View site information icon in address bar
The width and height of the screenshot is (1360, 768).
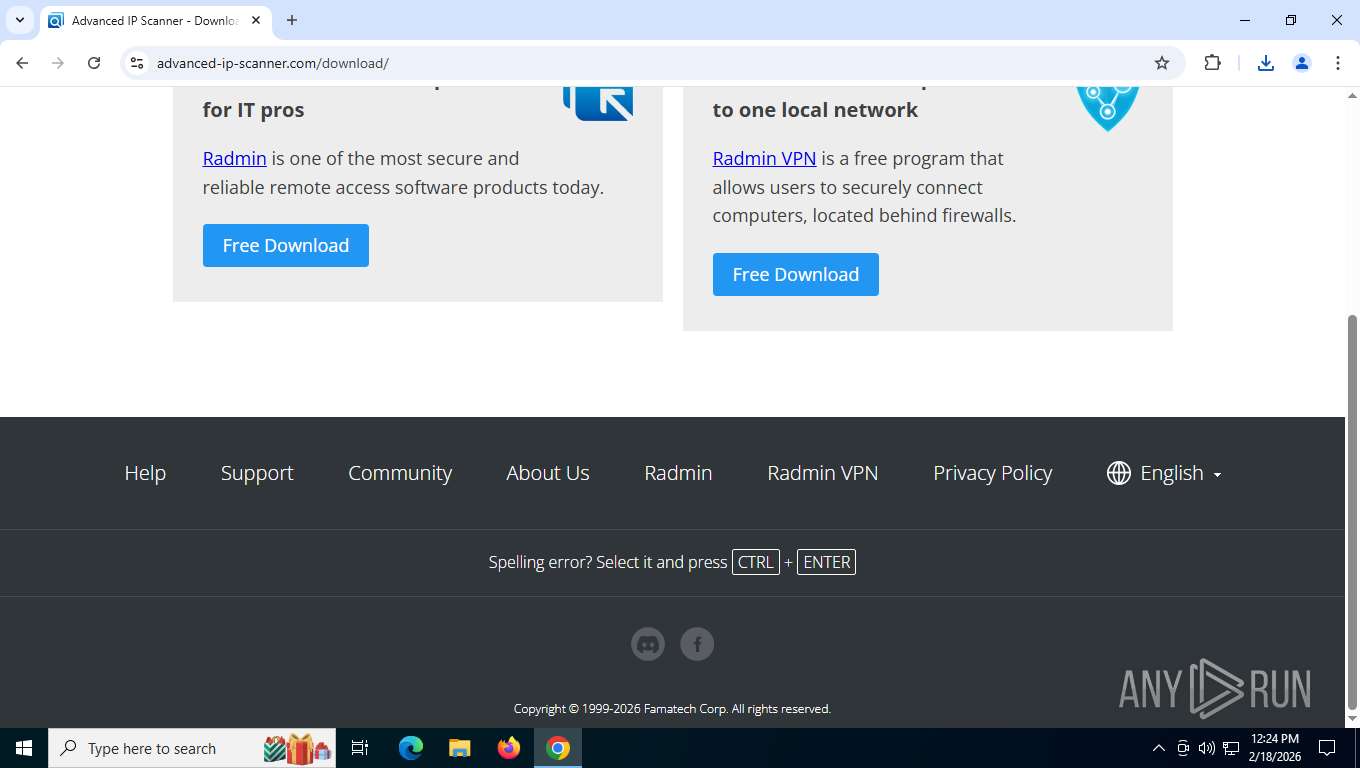(x=138, y=63)
